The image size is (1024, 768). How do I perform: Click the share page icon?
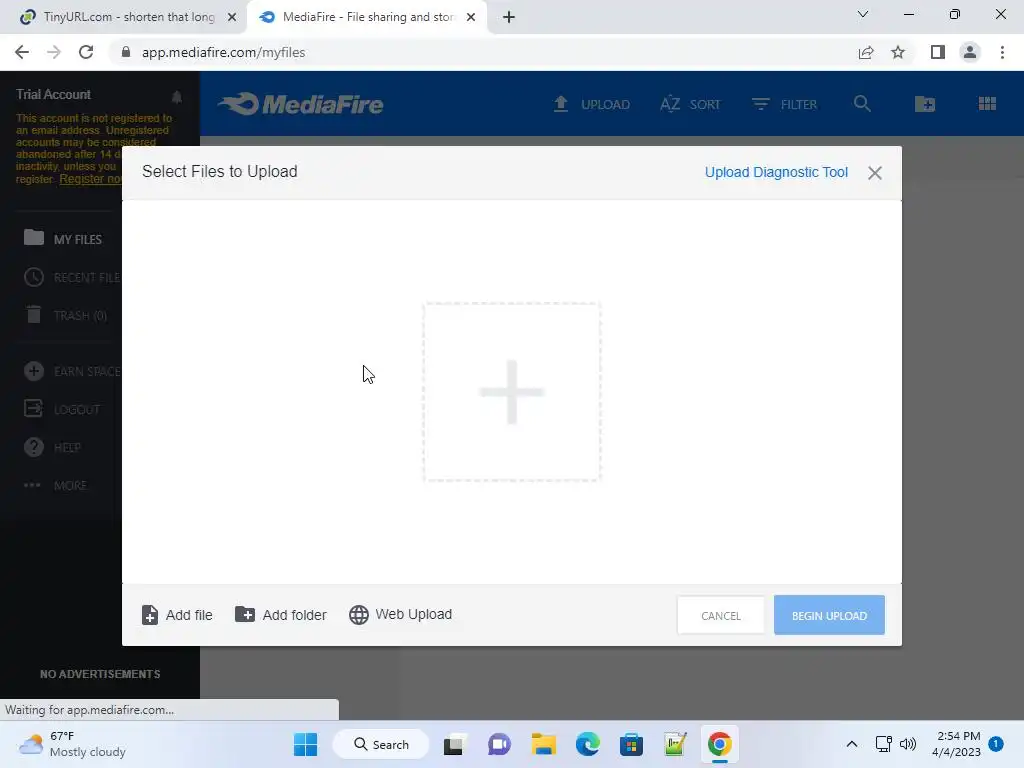[x=866, y=52]
